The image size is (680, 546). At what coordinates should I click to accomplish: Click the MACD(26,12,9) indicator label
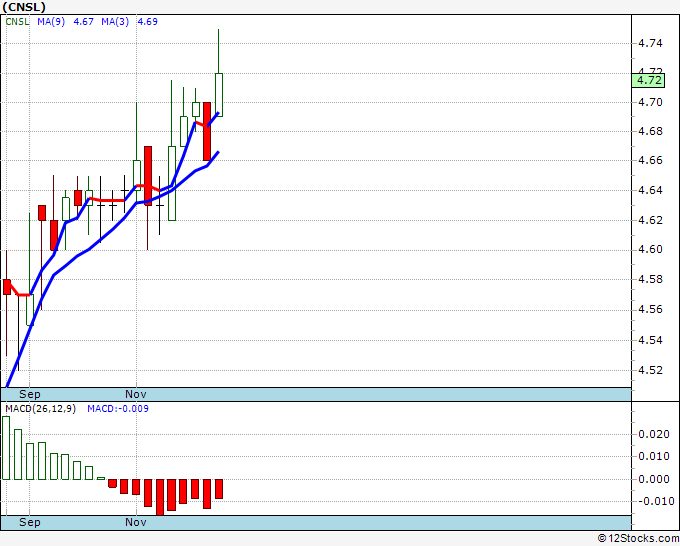40,409
